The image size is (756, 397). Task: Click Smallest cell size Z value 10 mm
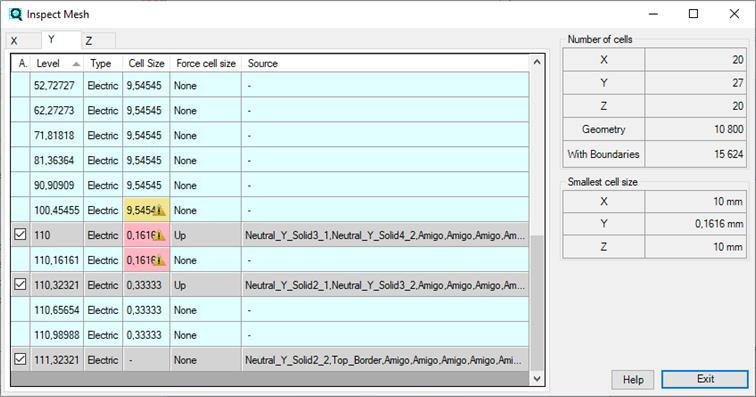(695, 247)
